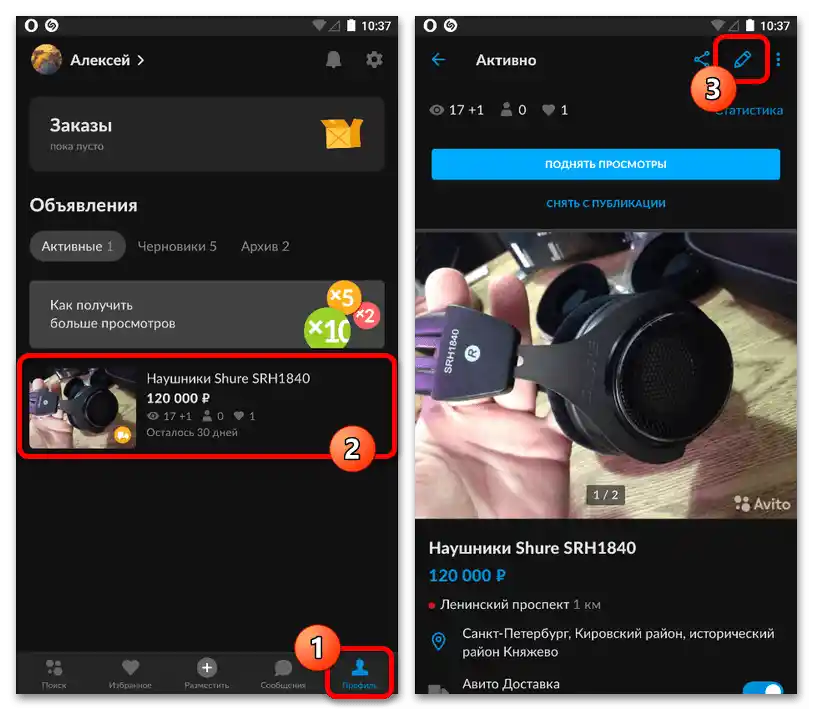The height and width of the screenshot is (710, 813).
Task: Open the map location pin icon
Action: (x=439, y=642)
